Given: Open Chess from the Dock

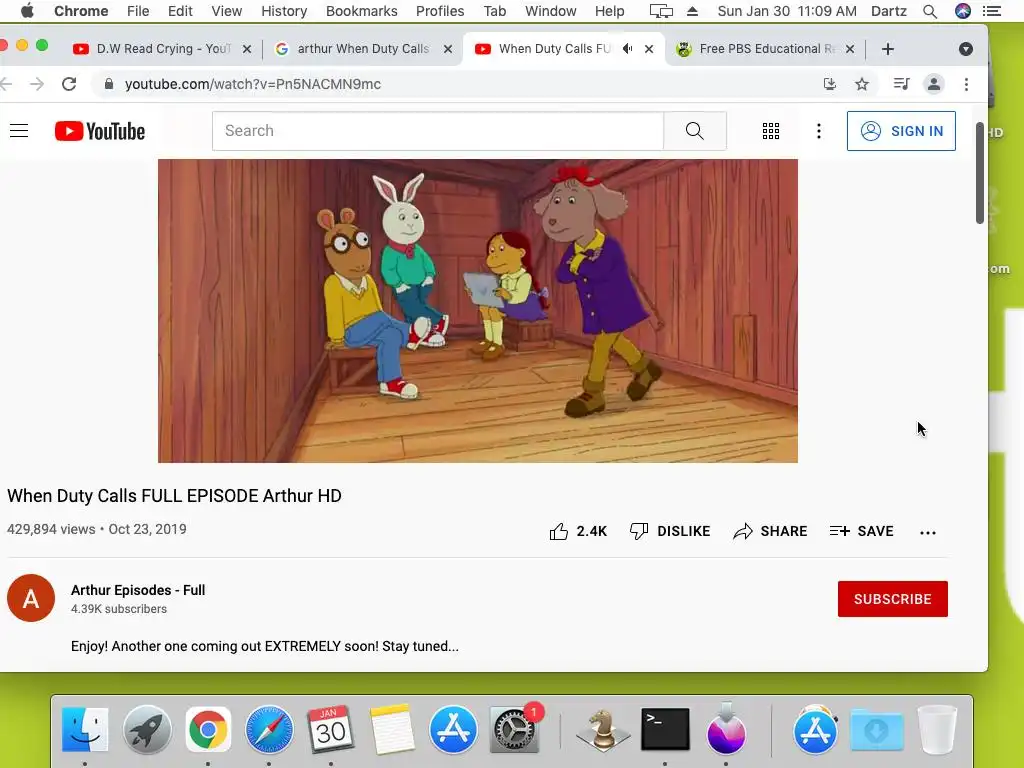Looking at the screenshot, I should point(602,729).
